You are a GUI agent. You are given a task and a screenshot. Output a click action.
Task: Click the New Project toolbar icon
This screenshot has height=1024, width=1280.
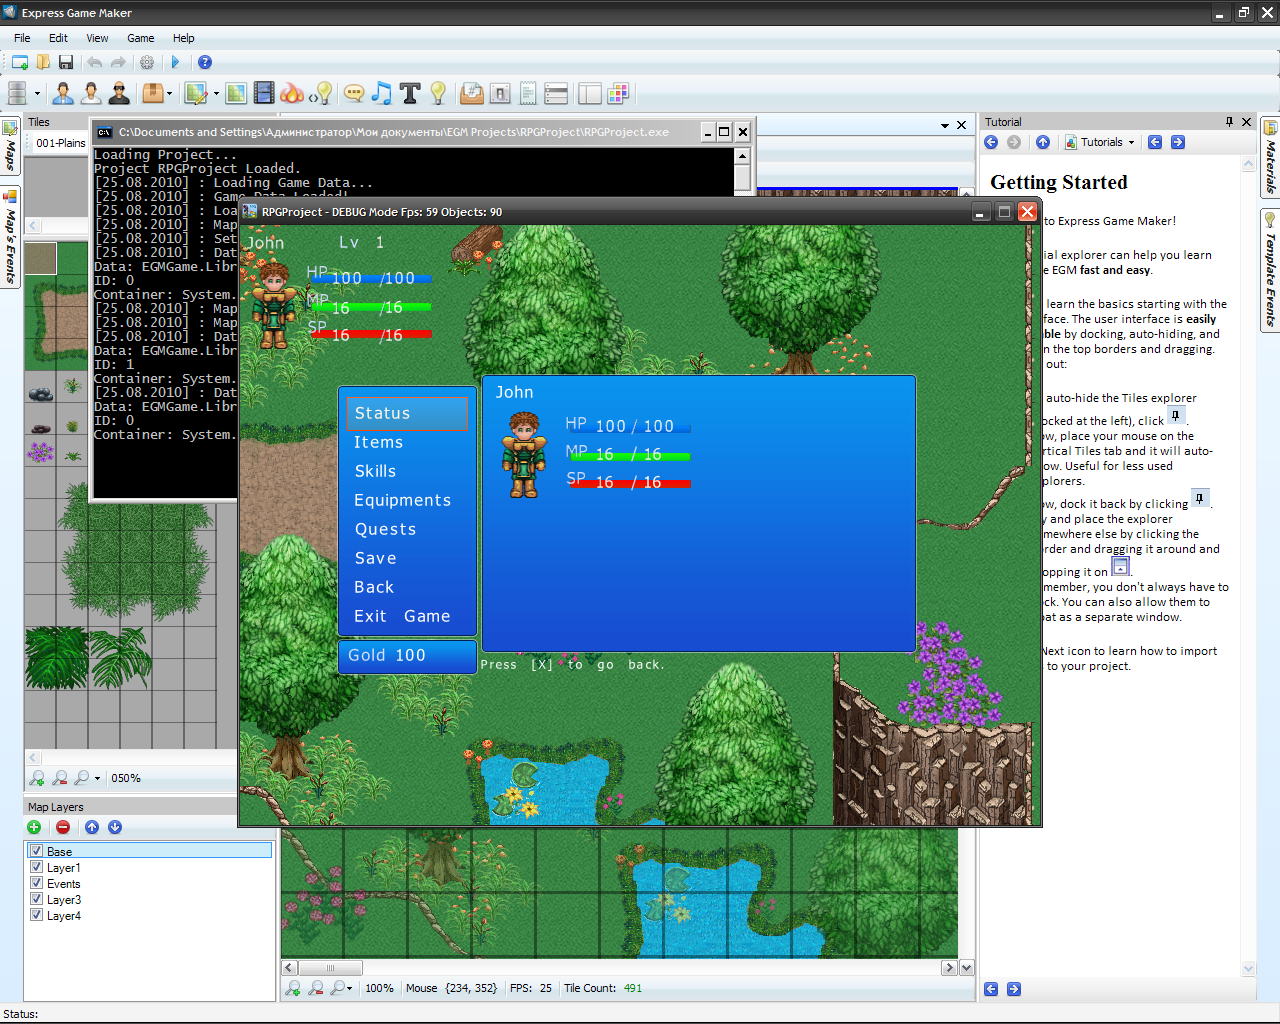click(x=19, y=62)
